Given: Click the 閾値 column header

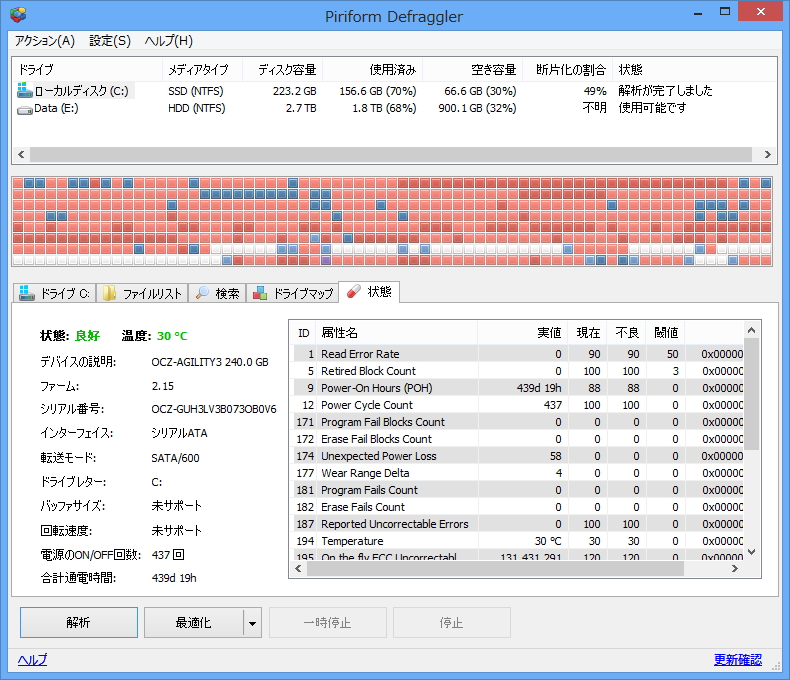Looking at the screenshot, I should coord(666,332).
